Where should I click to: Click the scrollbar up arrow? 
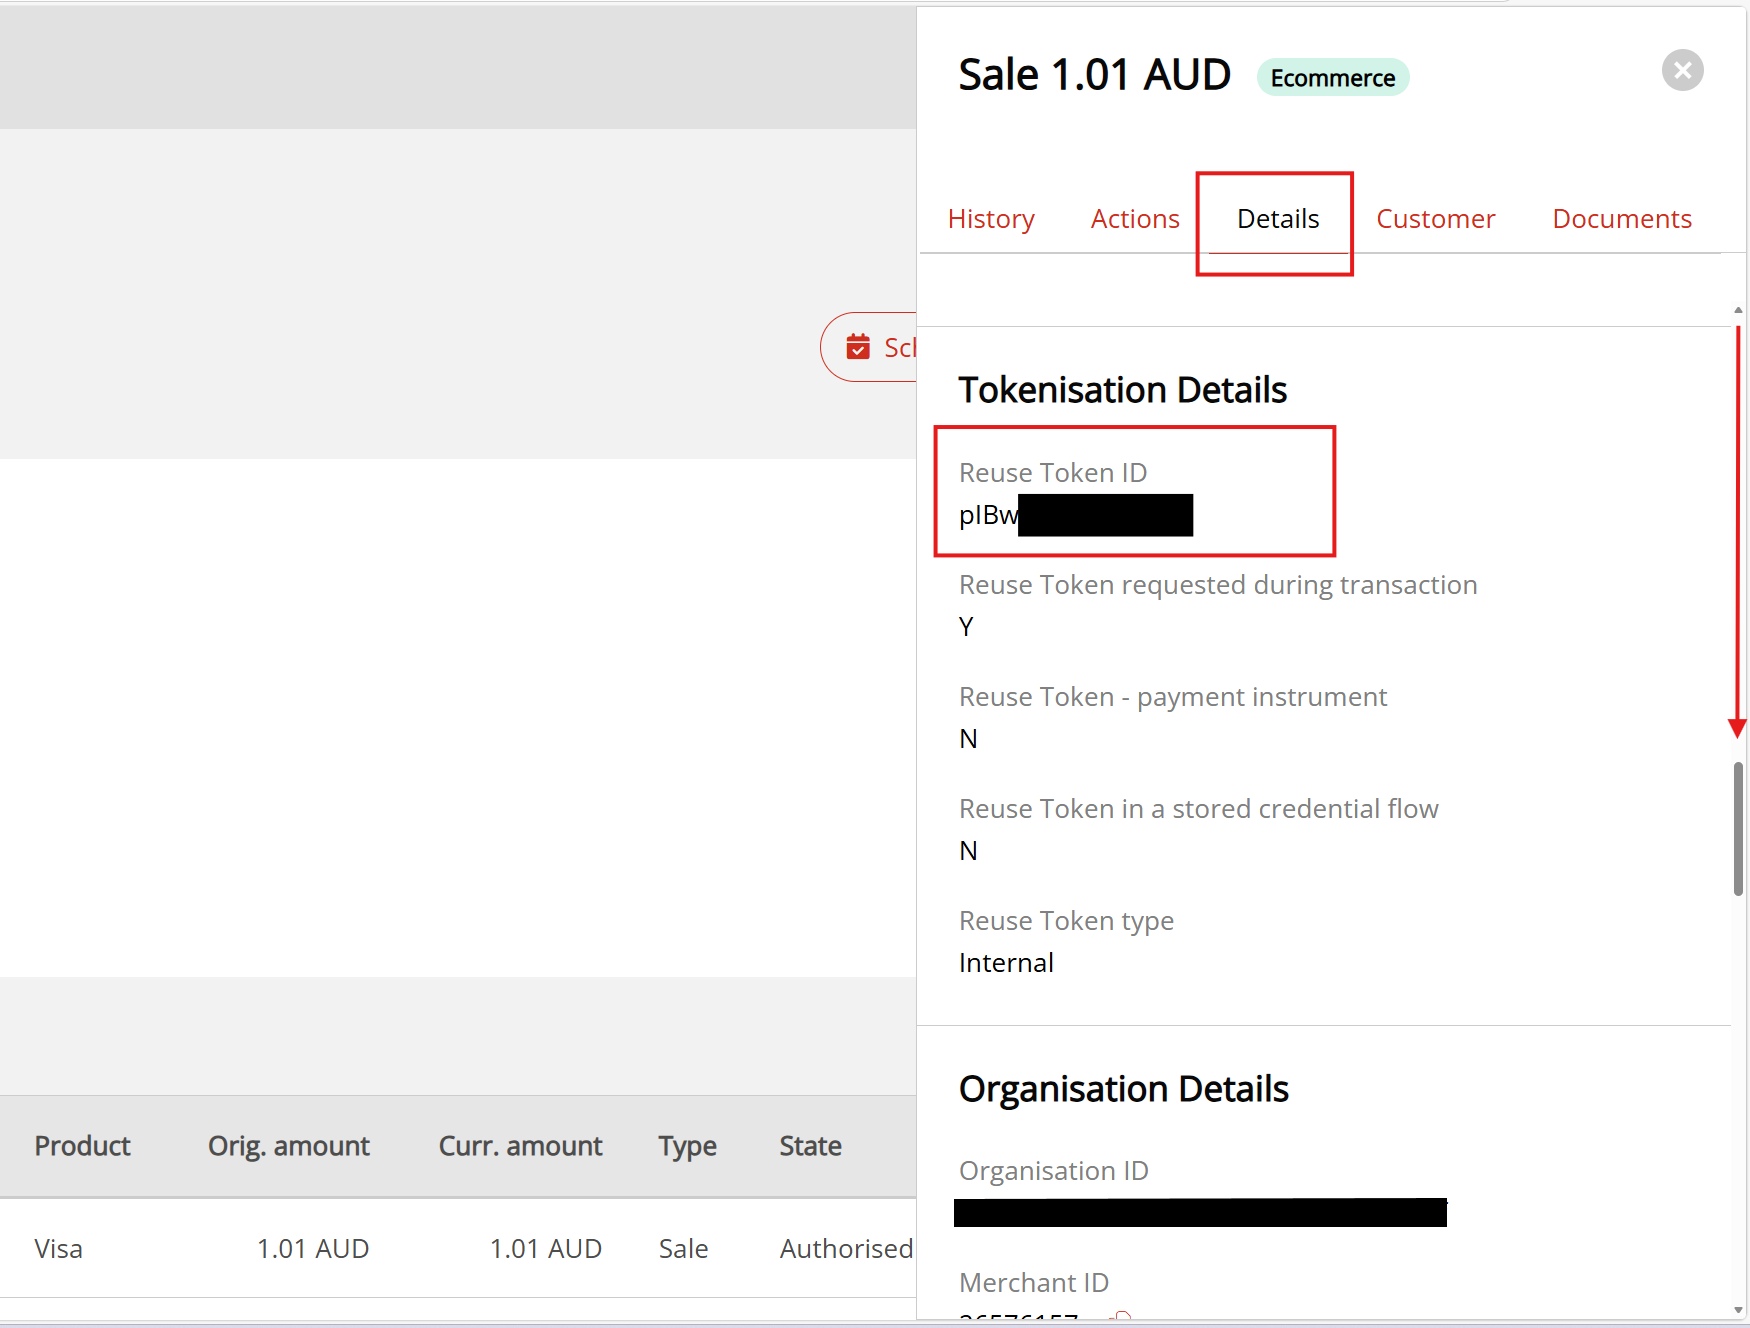click(1739, 310)
